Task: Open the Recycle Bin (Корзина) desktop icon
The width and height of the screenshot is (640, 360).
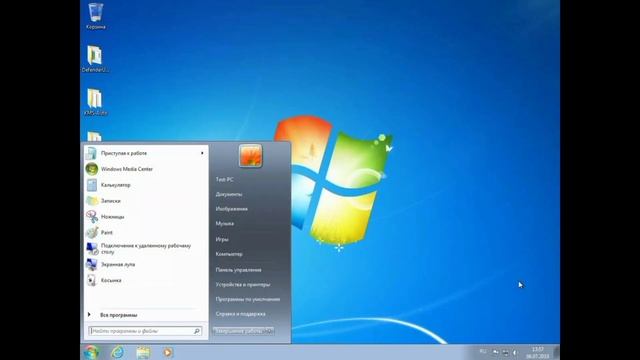Action: point(96,16)
